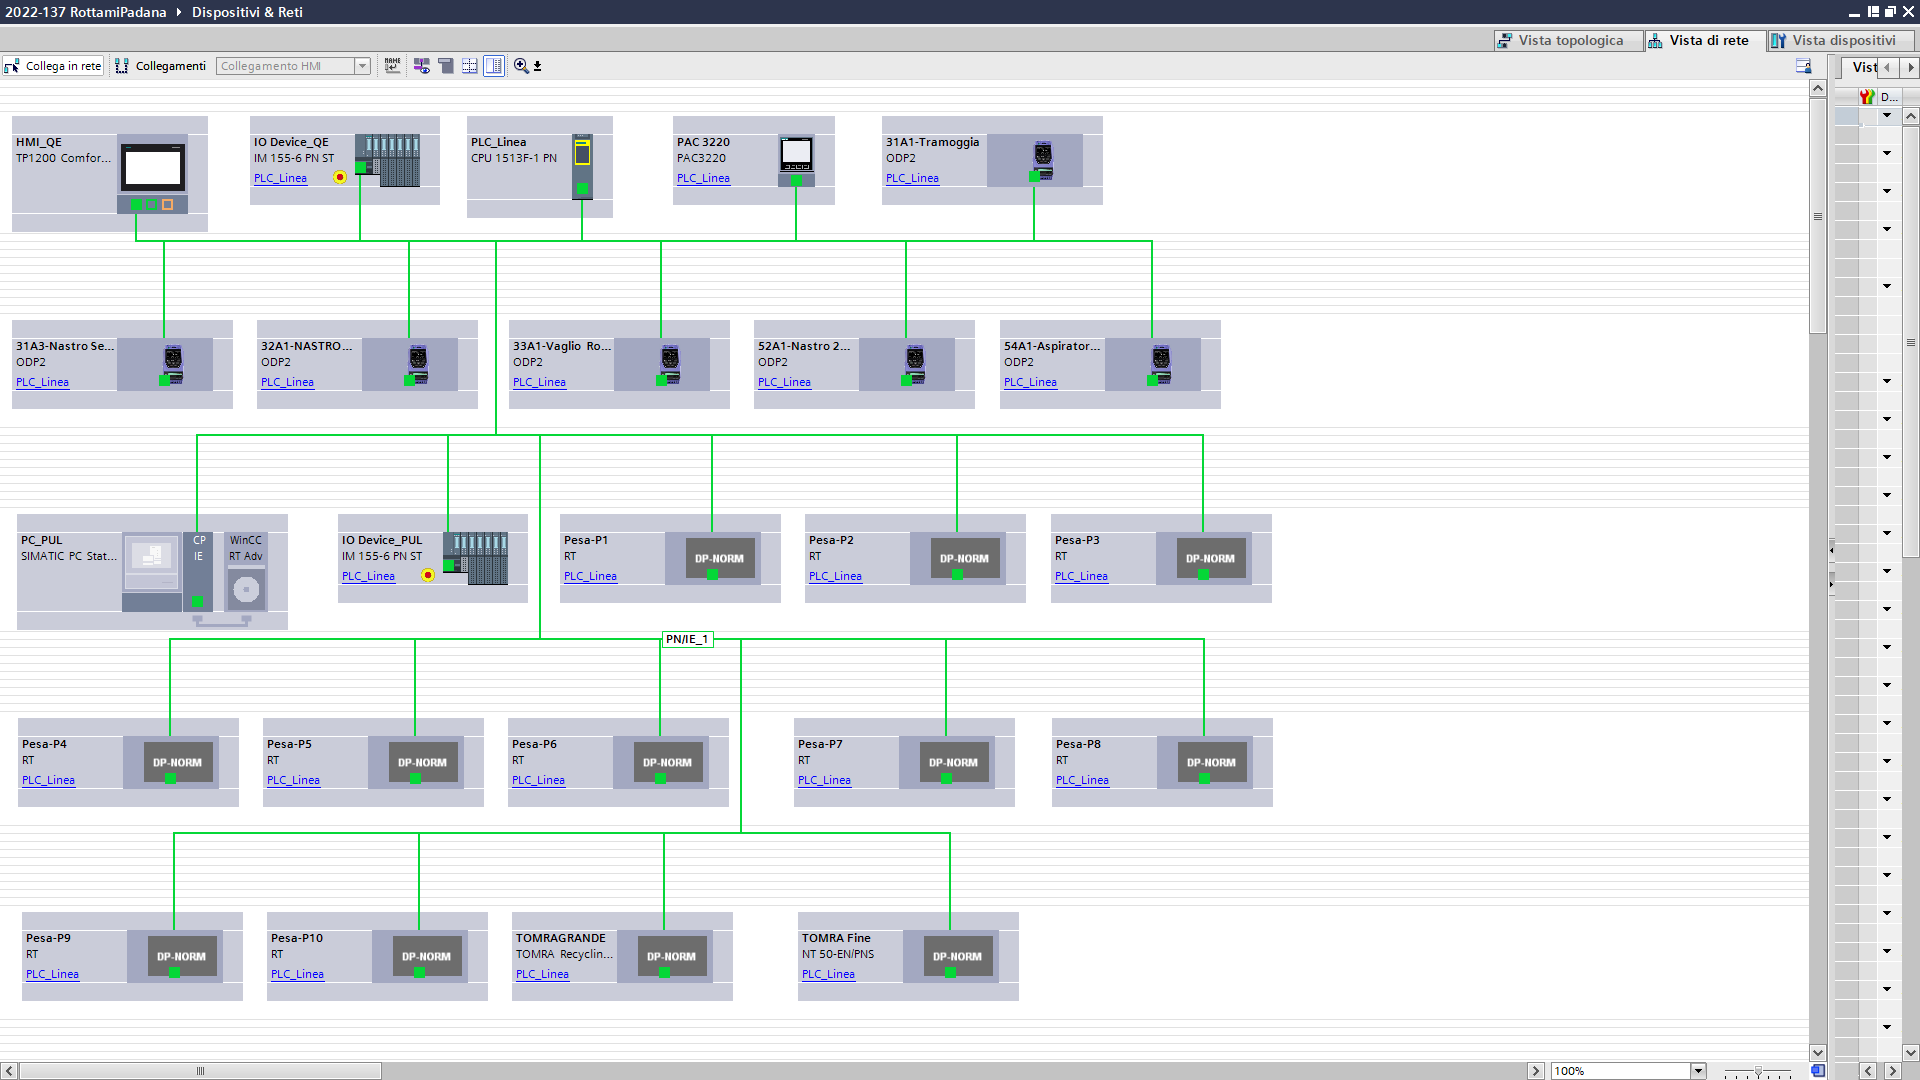Select the WinCC RT Adv module of PC_PUL
This screenshot has width=1920, height=1080.
[x=246, y=571]
